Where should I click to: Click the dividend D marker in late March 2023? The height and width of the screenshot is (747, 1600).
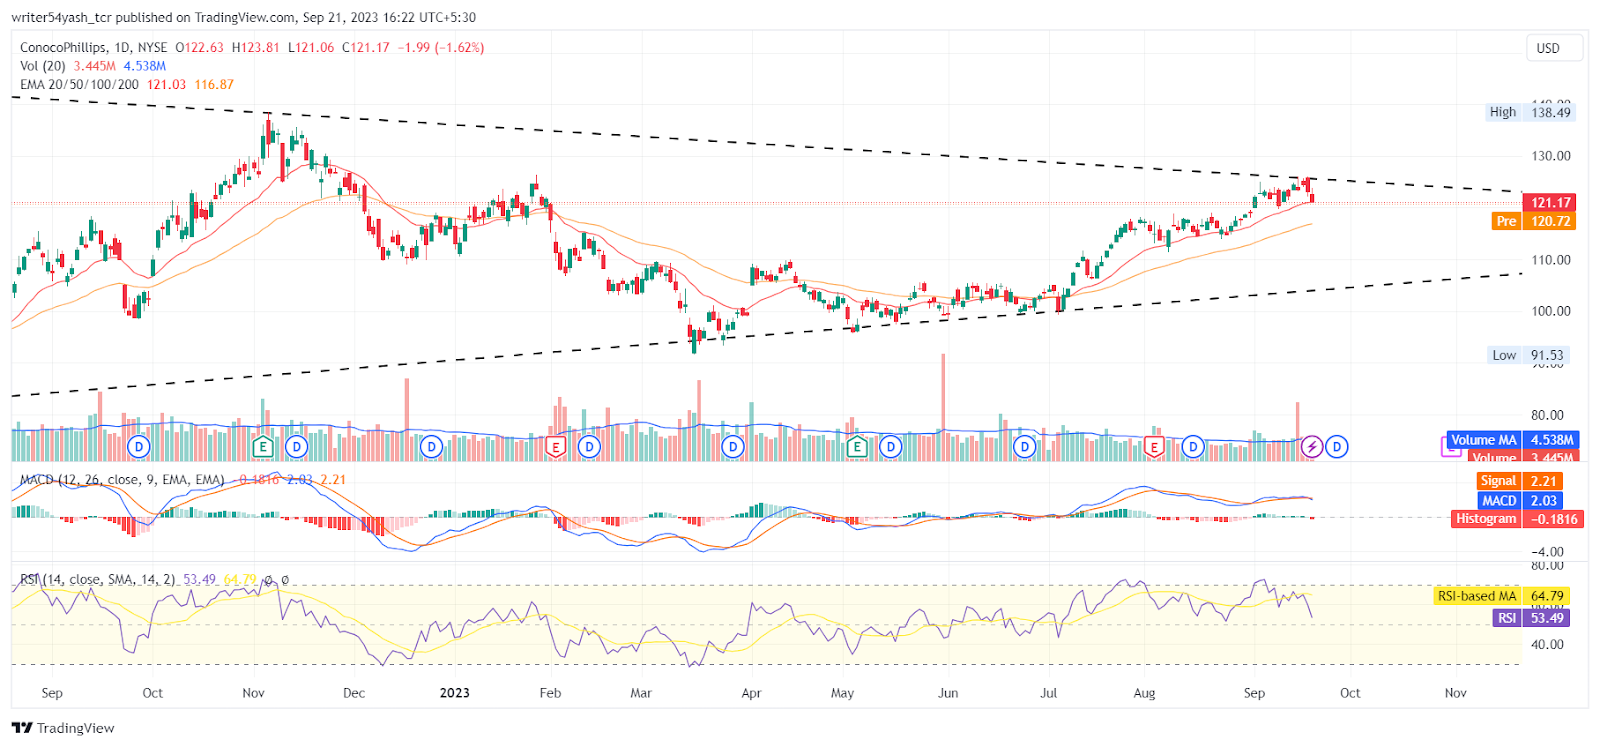point(733,446)
